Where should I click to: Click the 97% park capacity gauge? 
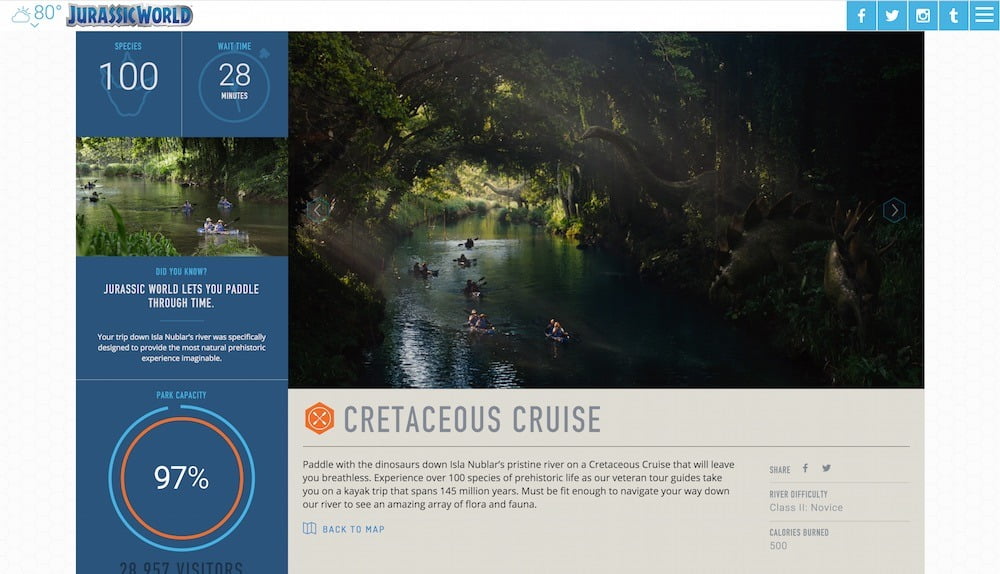[x=182, y=478]
